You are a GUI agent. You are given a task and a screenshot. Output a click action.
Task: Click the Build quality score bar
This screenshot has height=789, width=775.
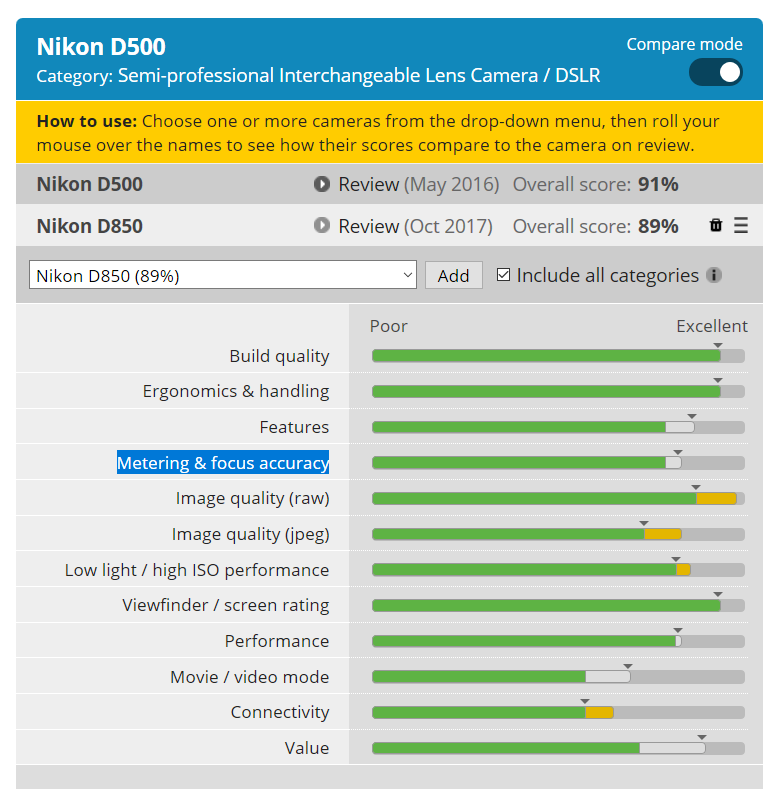point(558,356)
